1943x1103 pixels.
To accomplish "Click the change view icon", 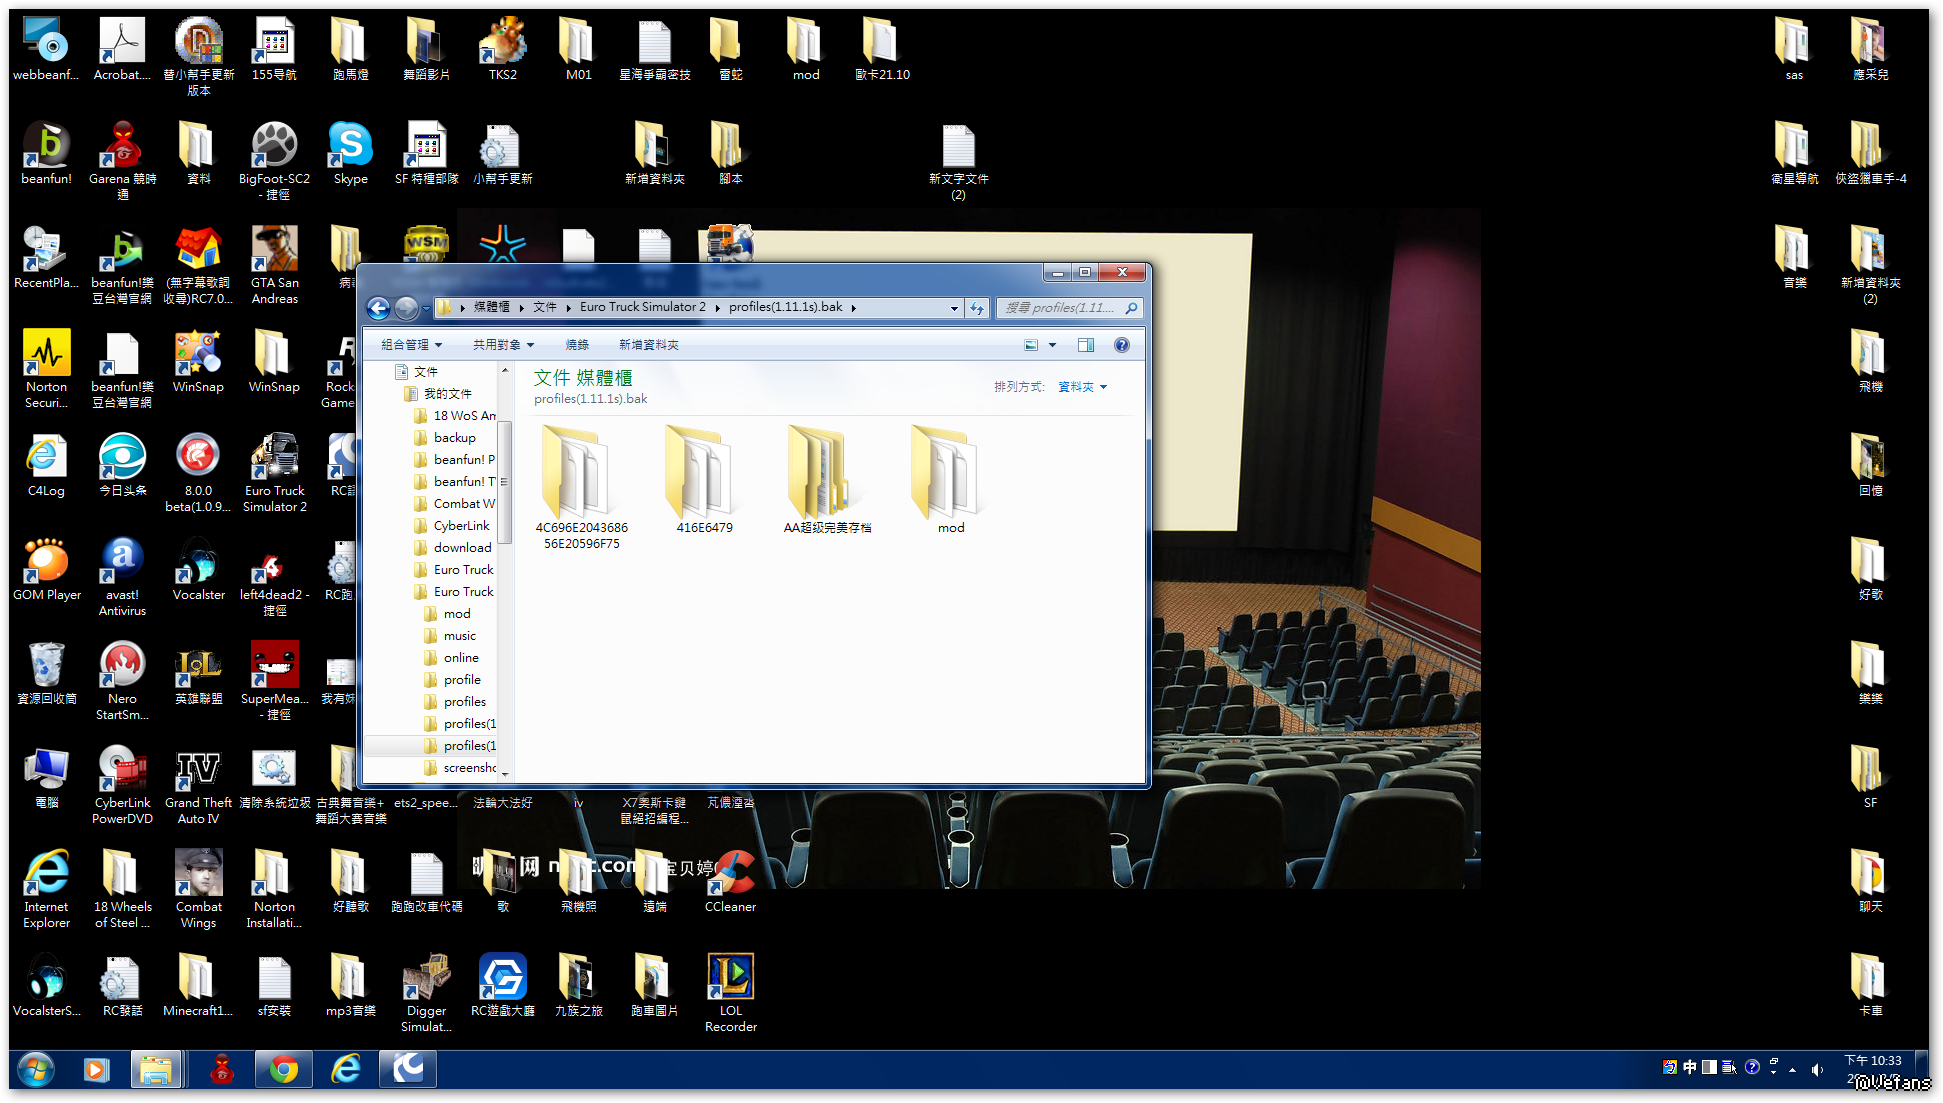I will (x=1031, y=345).
